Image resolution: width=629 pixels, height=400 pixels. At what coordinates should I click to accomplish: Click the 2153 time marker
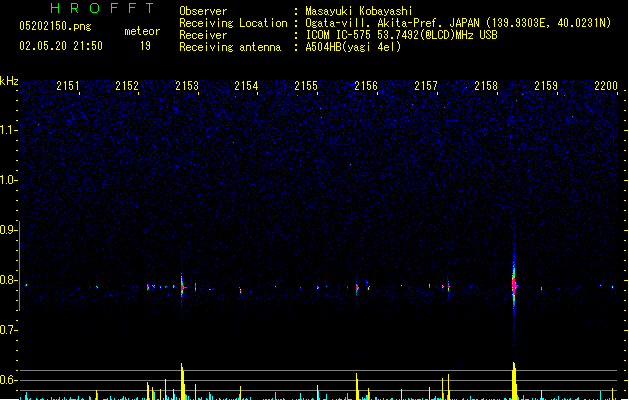click(x=187, y=86)
